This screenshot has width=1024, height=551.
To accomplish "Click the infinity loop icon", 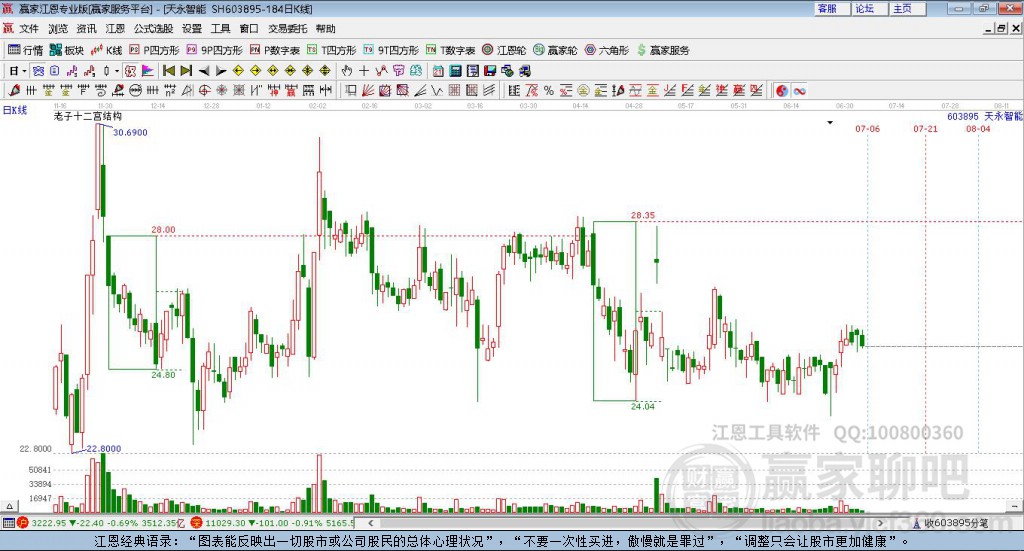I will pos(799,91).
